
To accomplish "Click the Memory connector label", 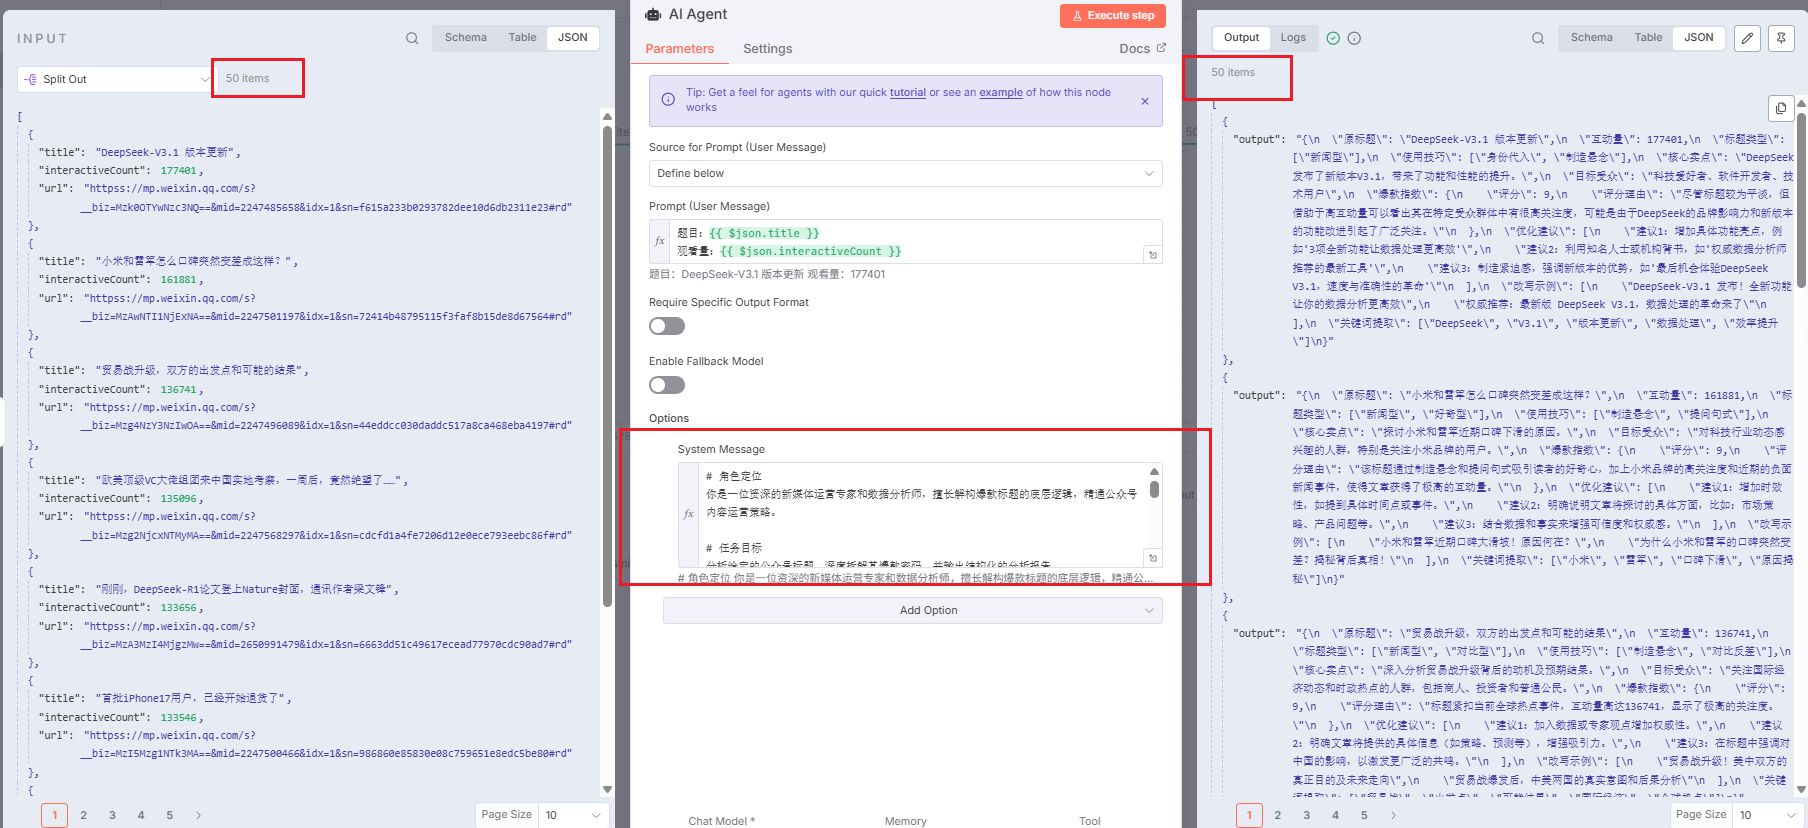I will pyautogui.click(x=905, y=821).
